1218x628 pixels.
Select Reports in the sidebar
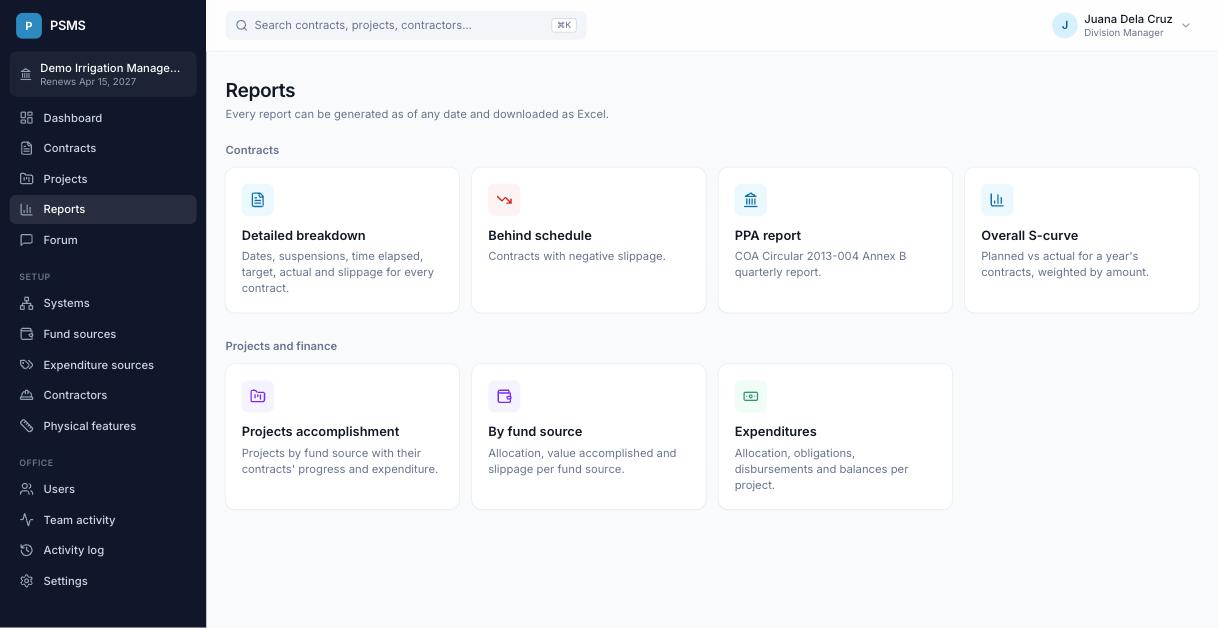[x=103, y=209]
